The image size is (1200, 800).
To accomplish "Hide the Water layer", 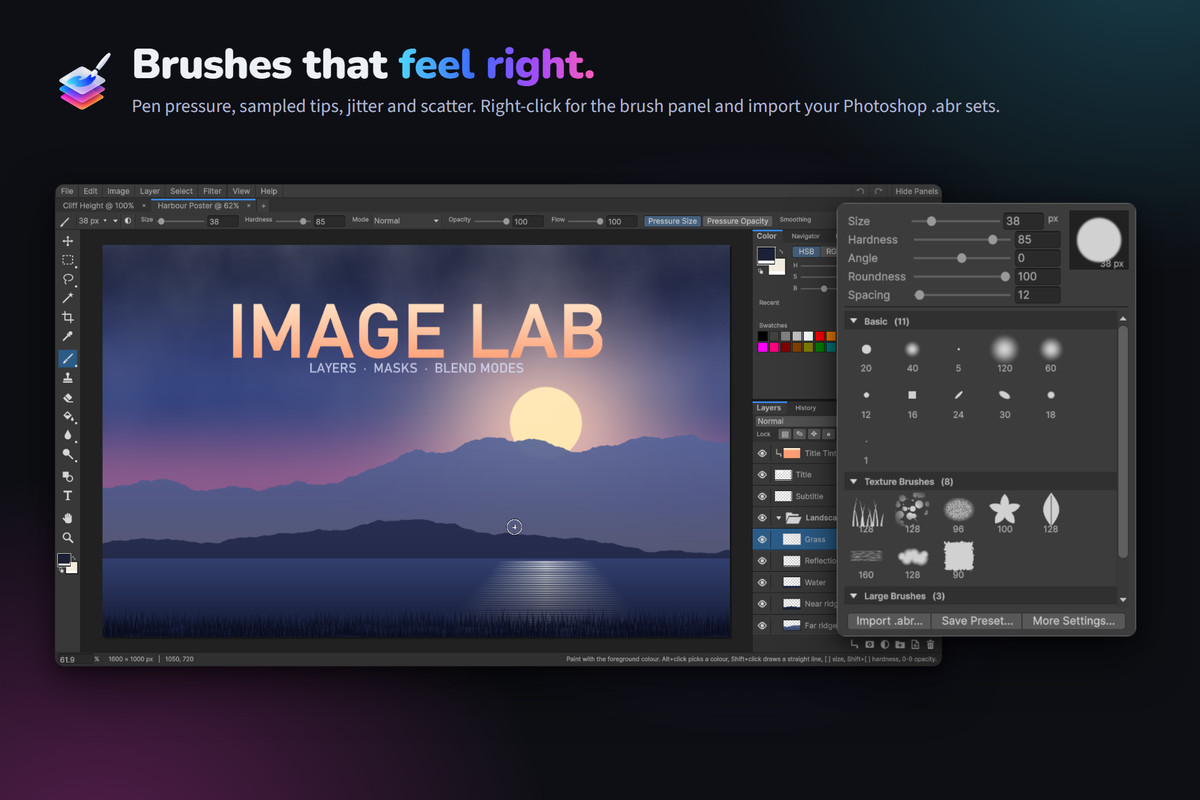I will (762, 582).
